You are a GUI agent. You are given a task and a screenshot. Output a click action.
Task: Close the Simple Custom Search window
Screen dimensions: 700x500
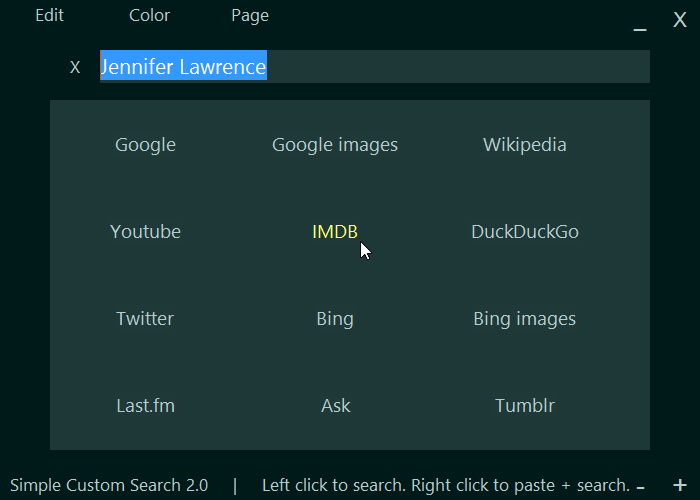click(680, 20)
